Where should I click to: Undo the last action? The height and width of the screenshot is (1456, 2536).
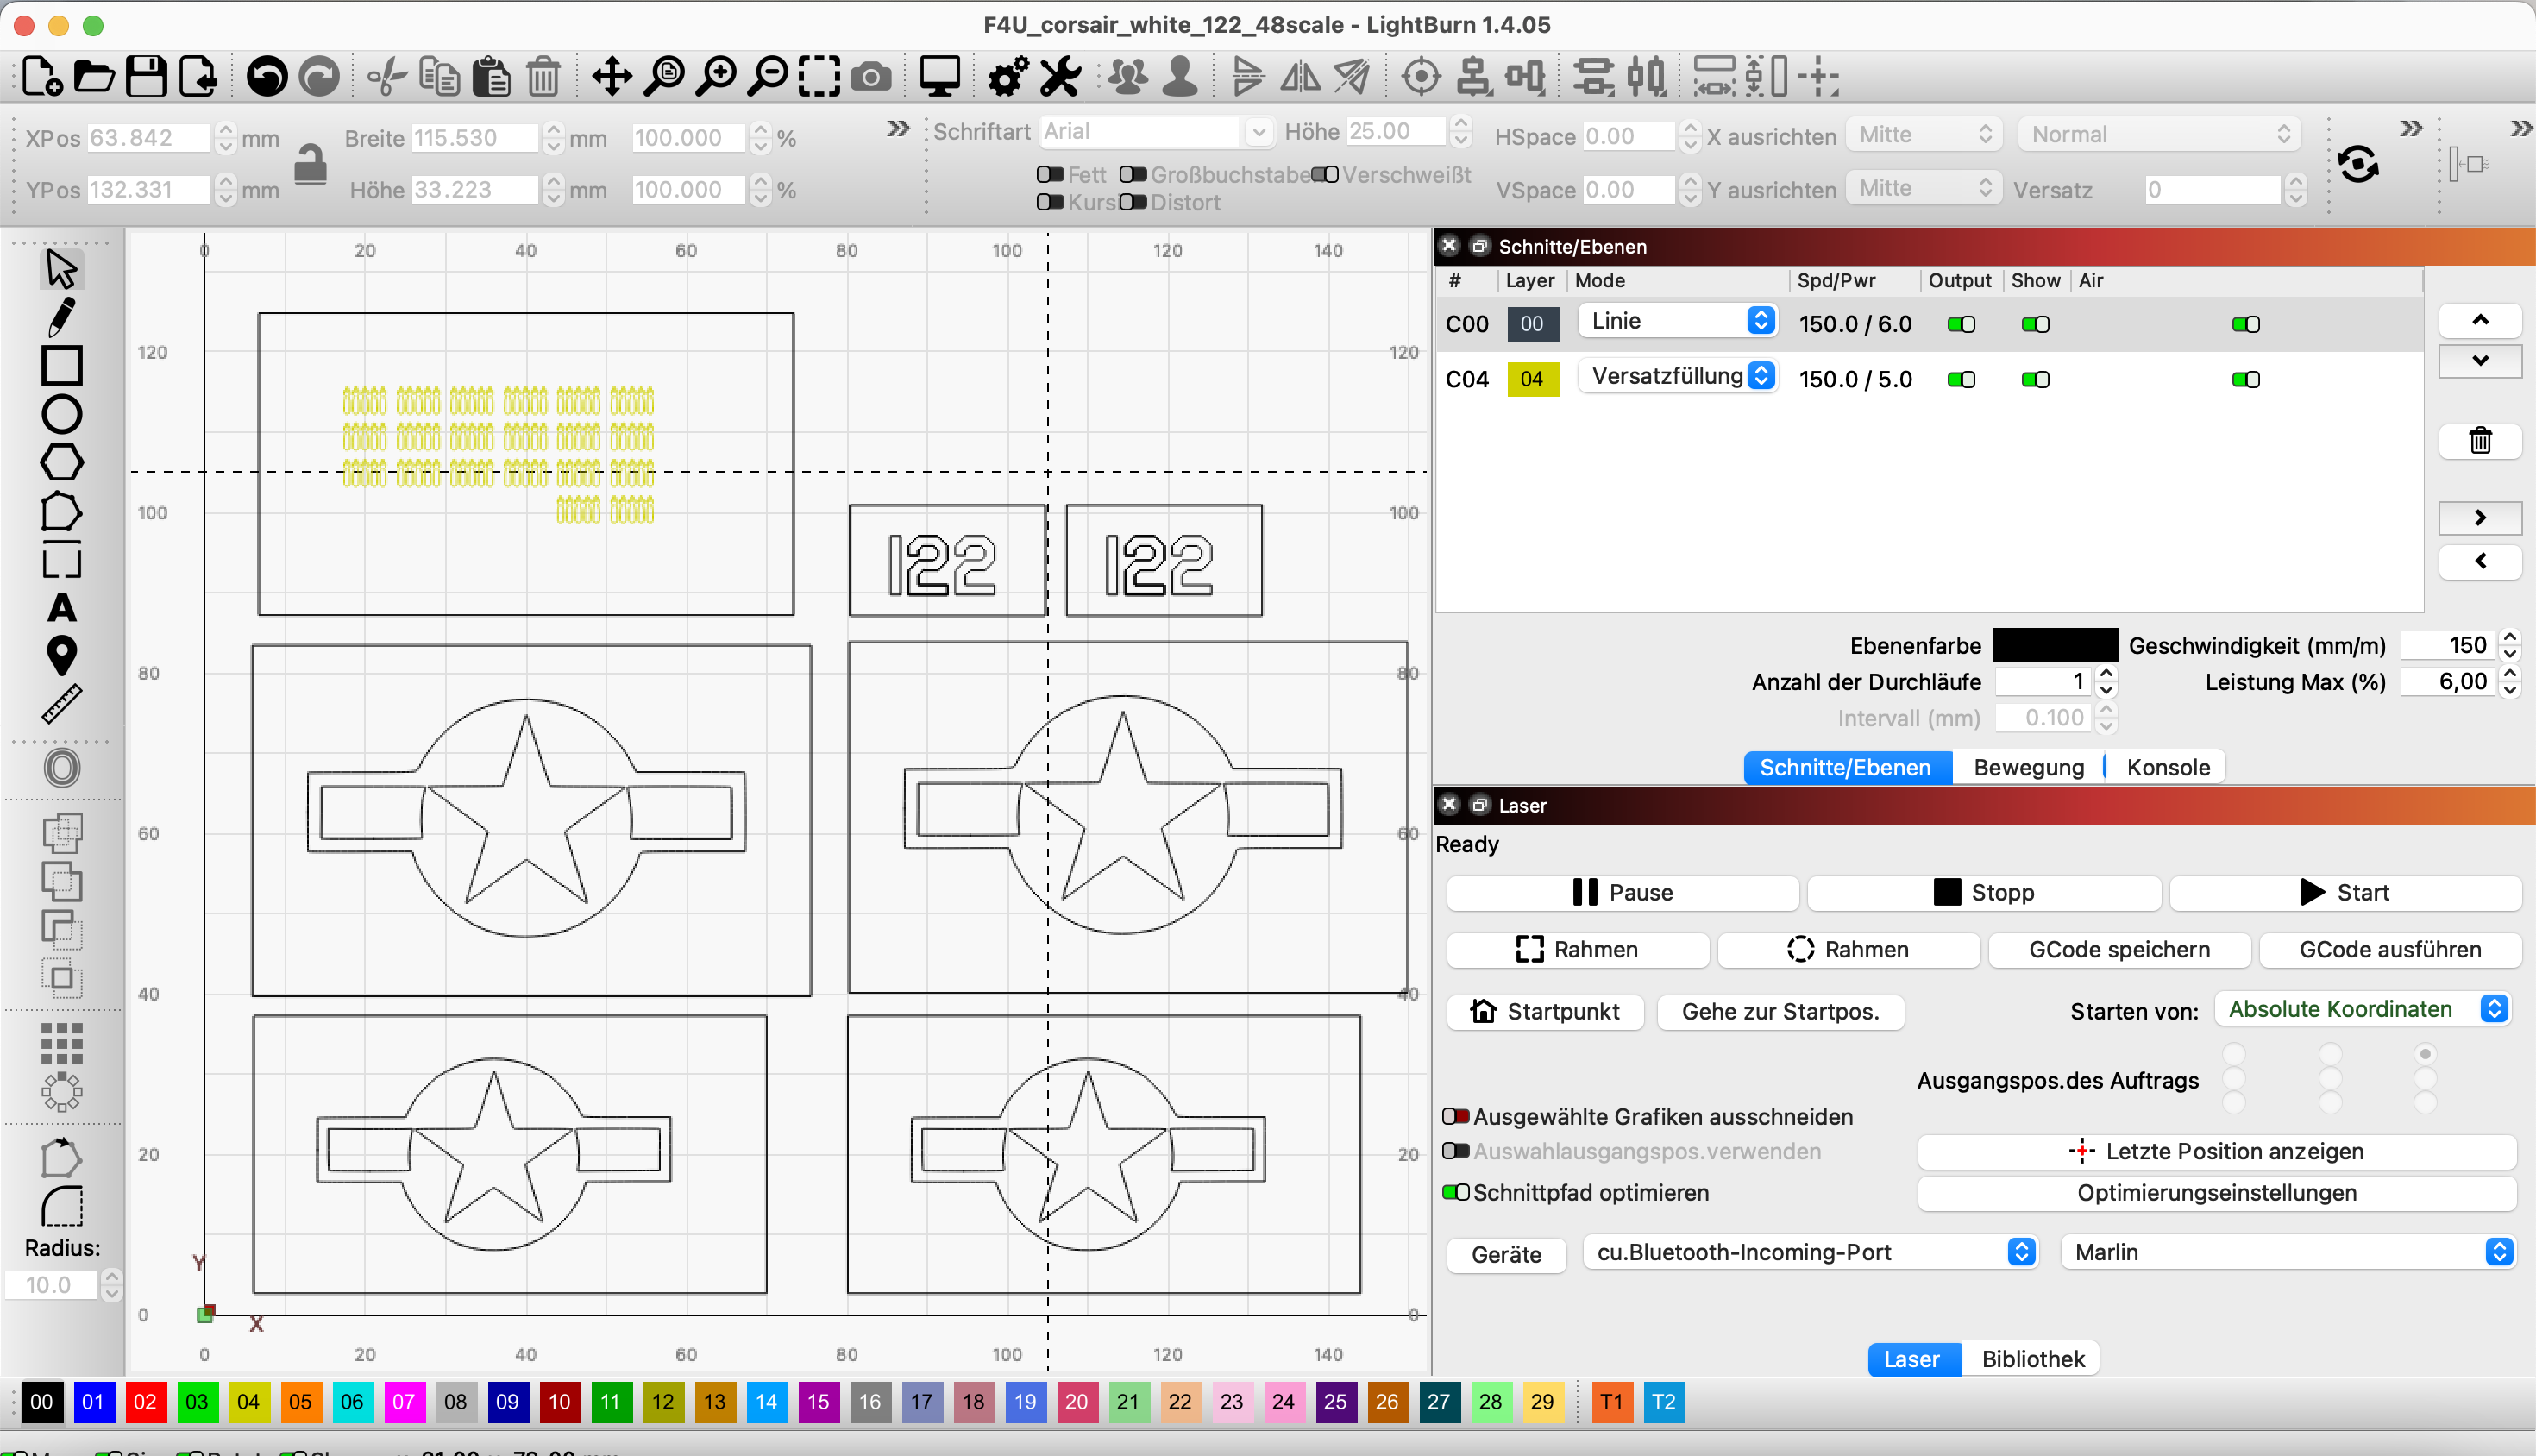(267, 76)
